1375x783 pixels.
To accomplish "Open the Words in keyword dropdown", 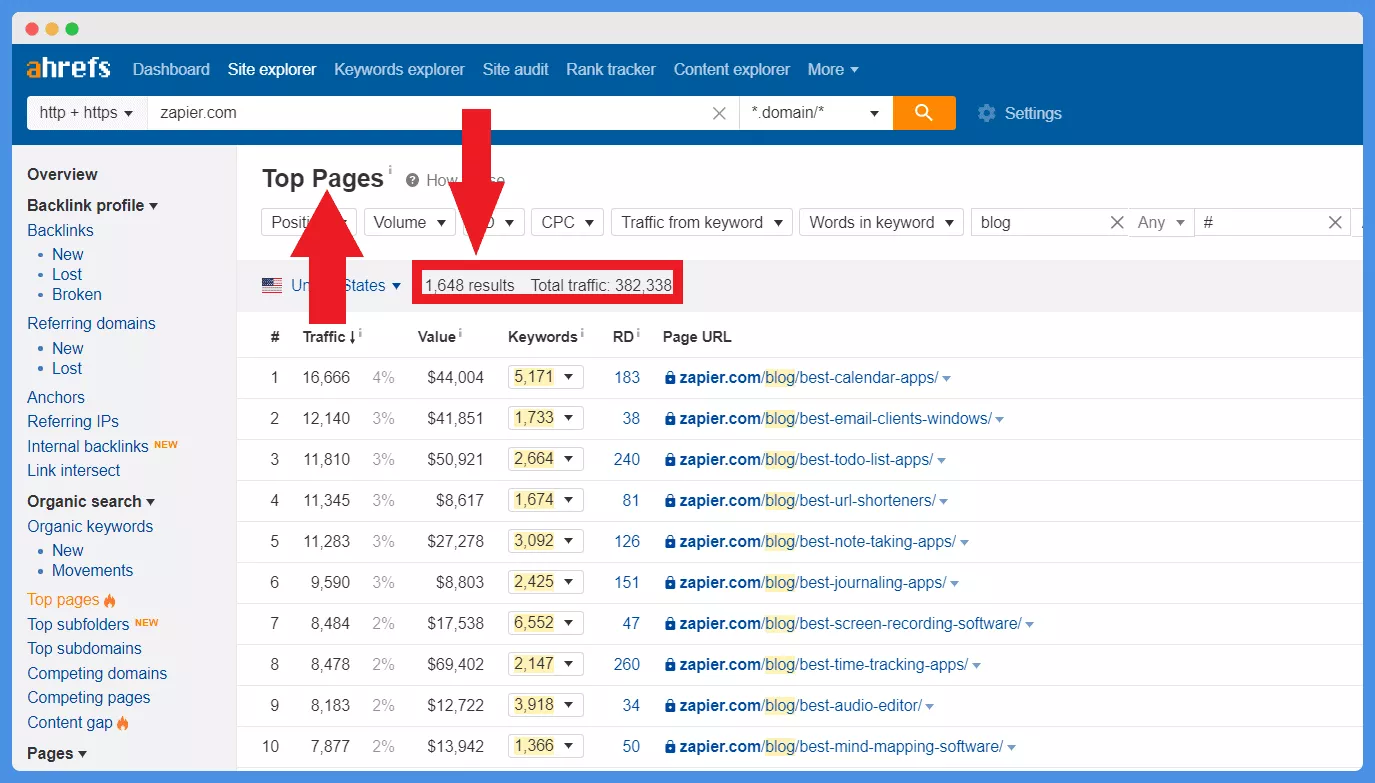I will coord(881,222).
